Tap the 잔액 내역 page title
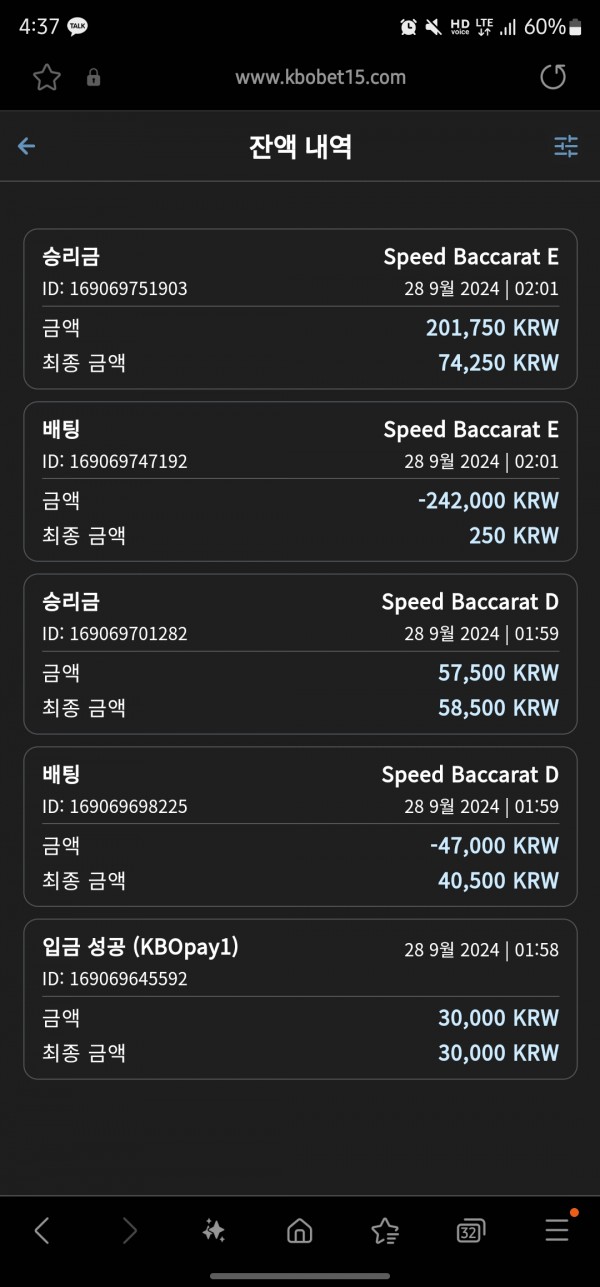 pos(300,147)
